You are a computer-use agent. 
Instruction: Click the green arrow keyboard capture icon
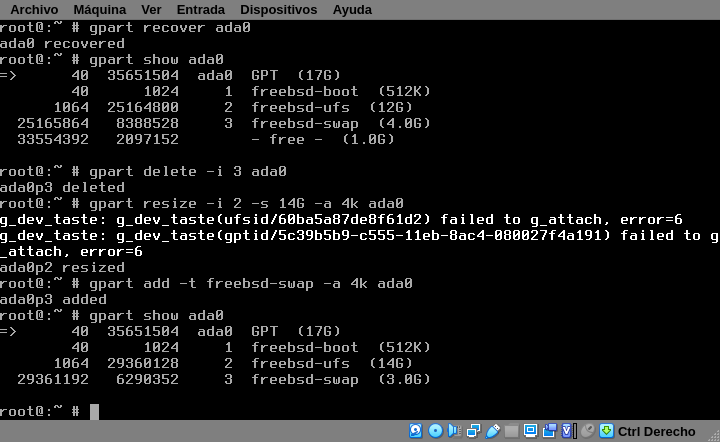tap(606, 431)
